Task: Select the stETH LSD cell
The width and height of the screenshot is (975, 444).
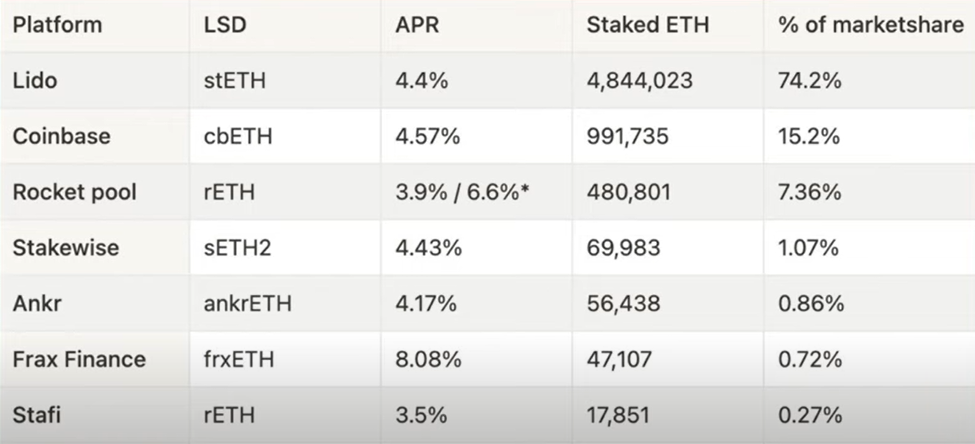Action: tap(234, 81)
